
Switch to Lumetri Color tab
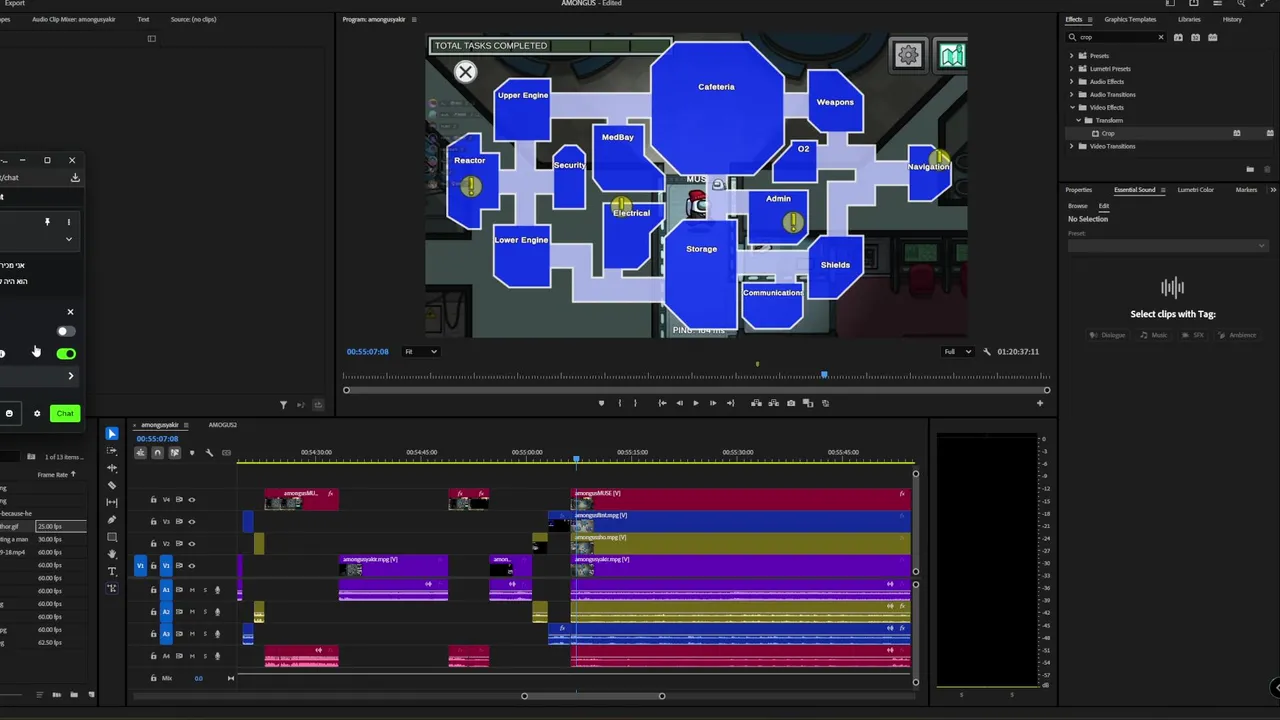point(1196,190)
